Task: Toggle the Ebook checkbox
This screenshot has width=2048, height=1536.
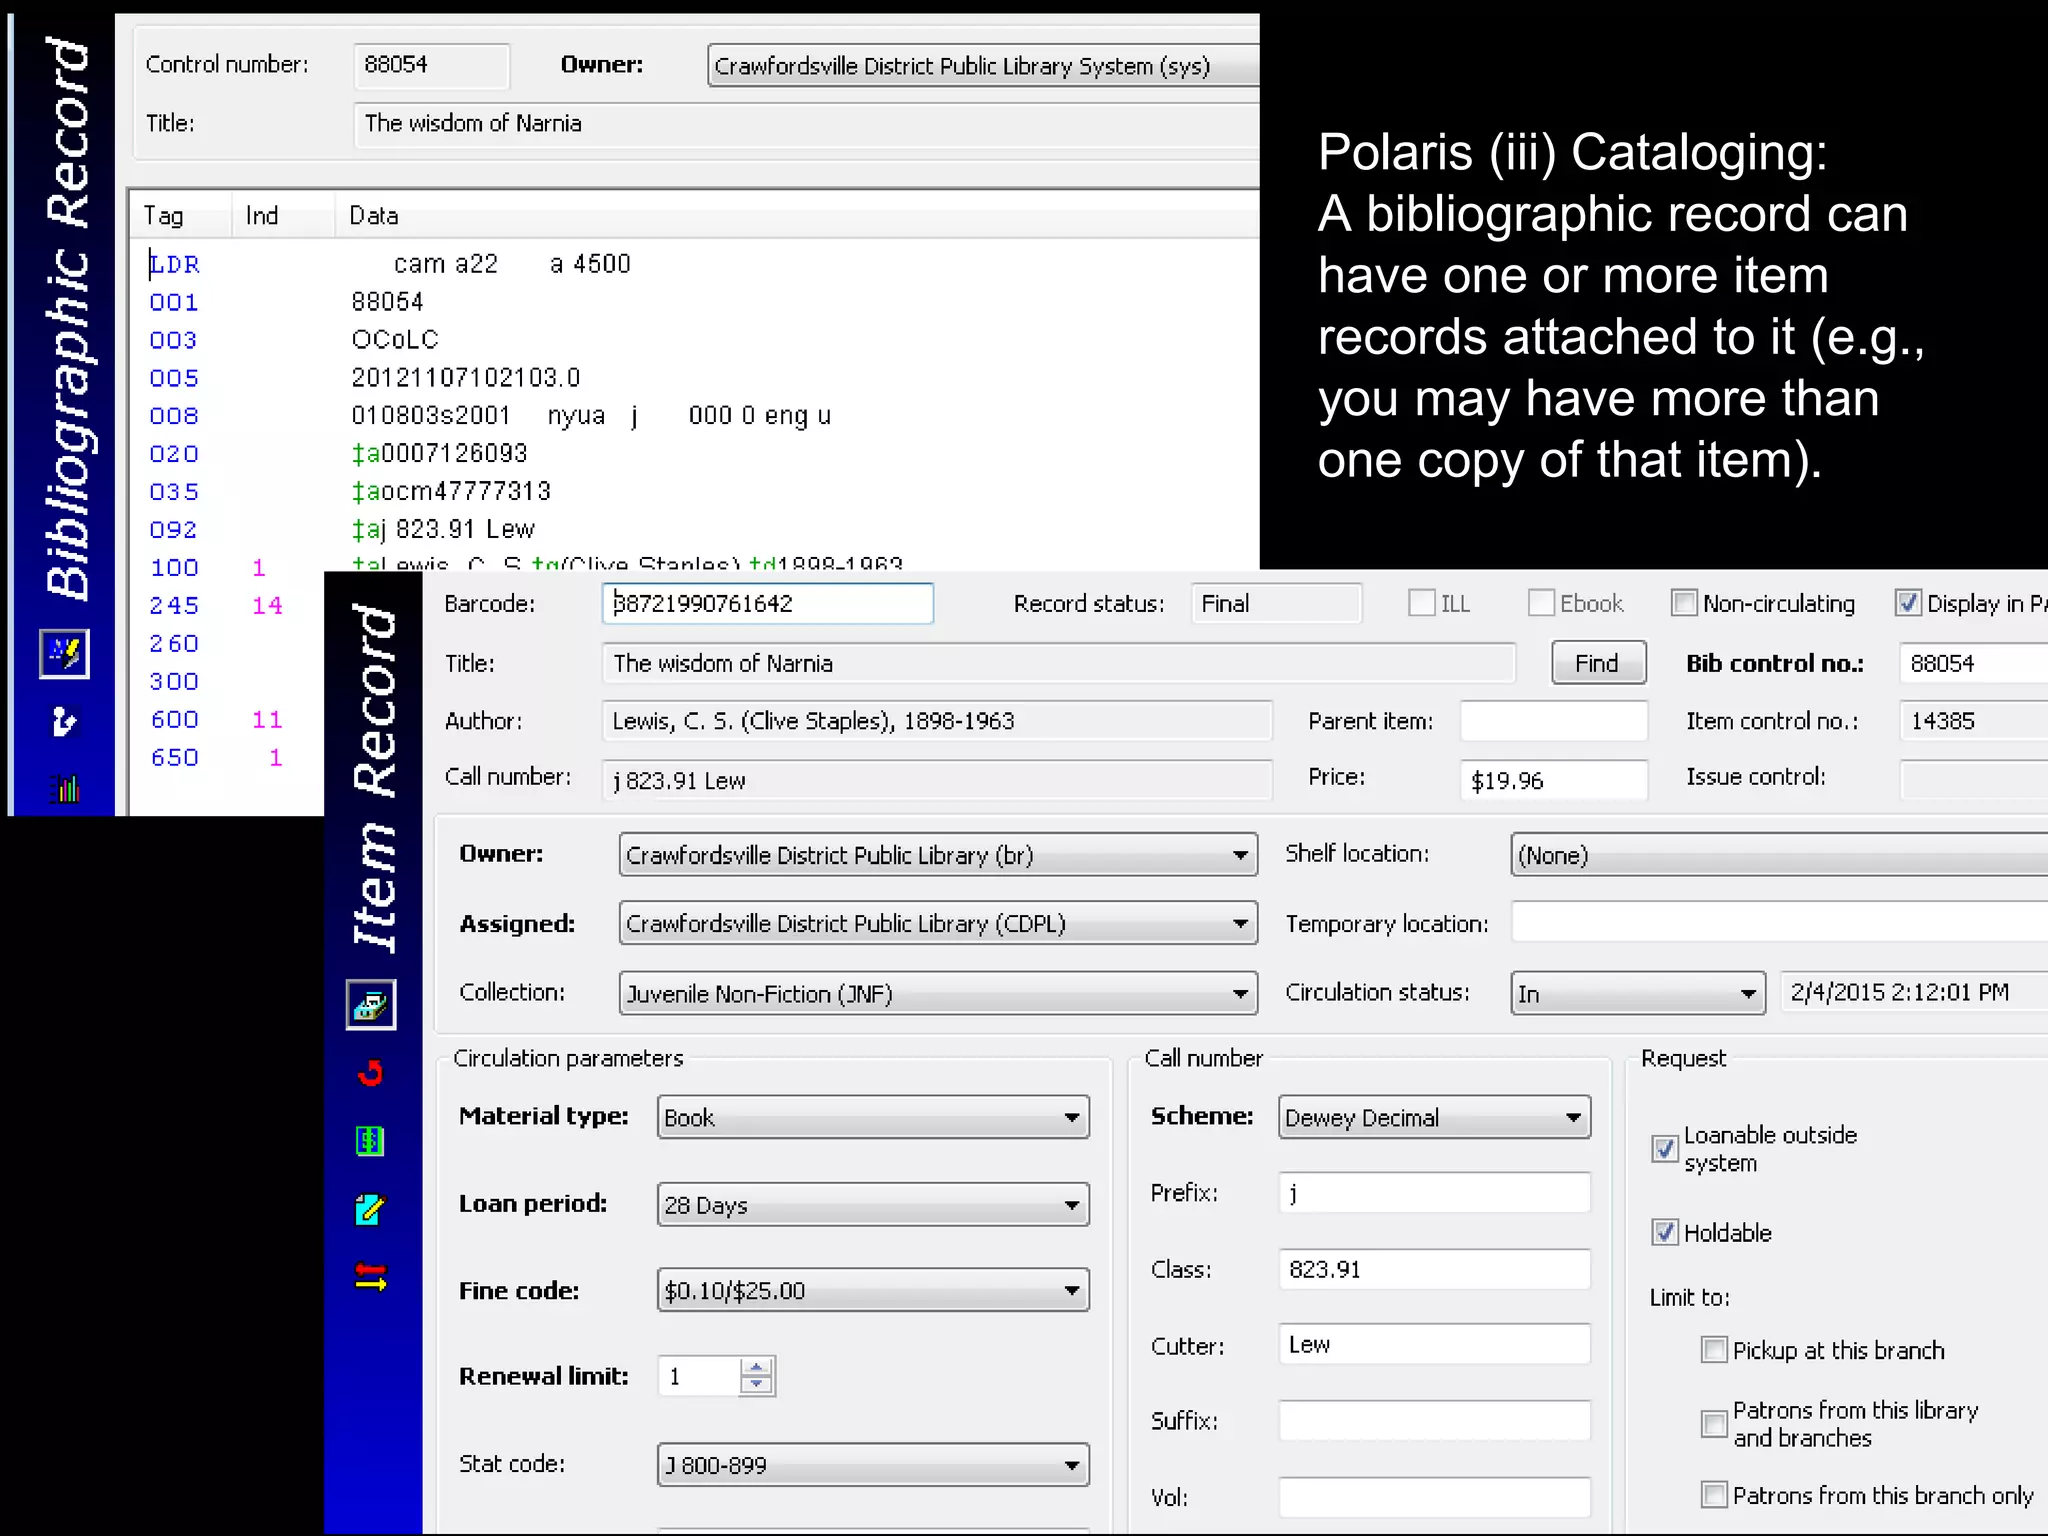Action: pyautogui.click(x=1541, y=603)
